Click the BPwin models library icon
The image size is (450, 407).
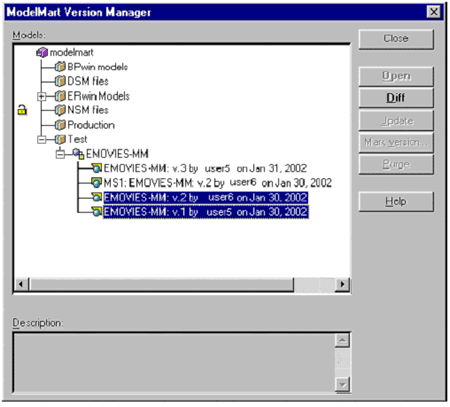pos(60,67)
